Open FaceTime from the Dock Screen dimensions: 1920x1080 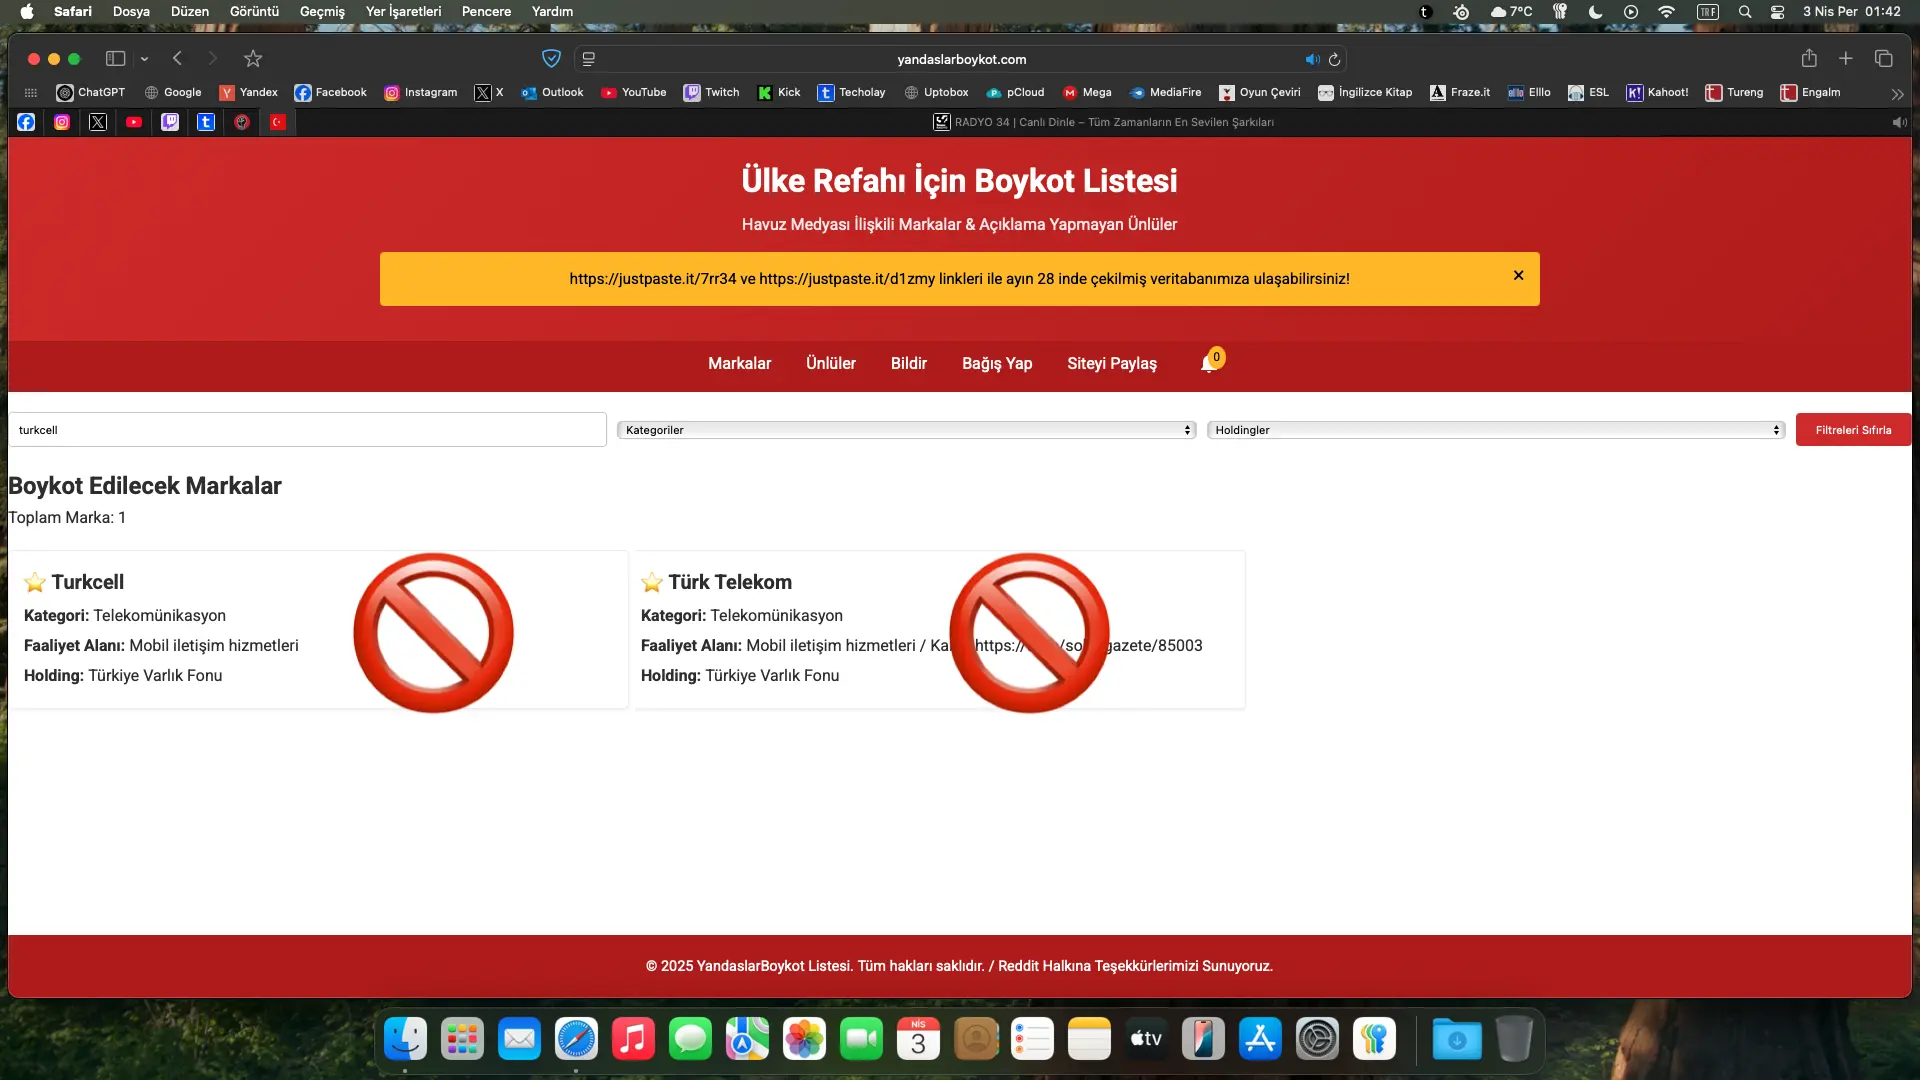click(861, 1040)
